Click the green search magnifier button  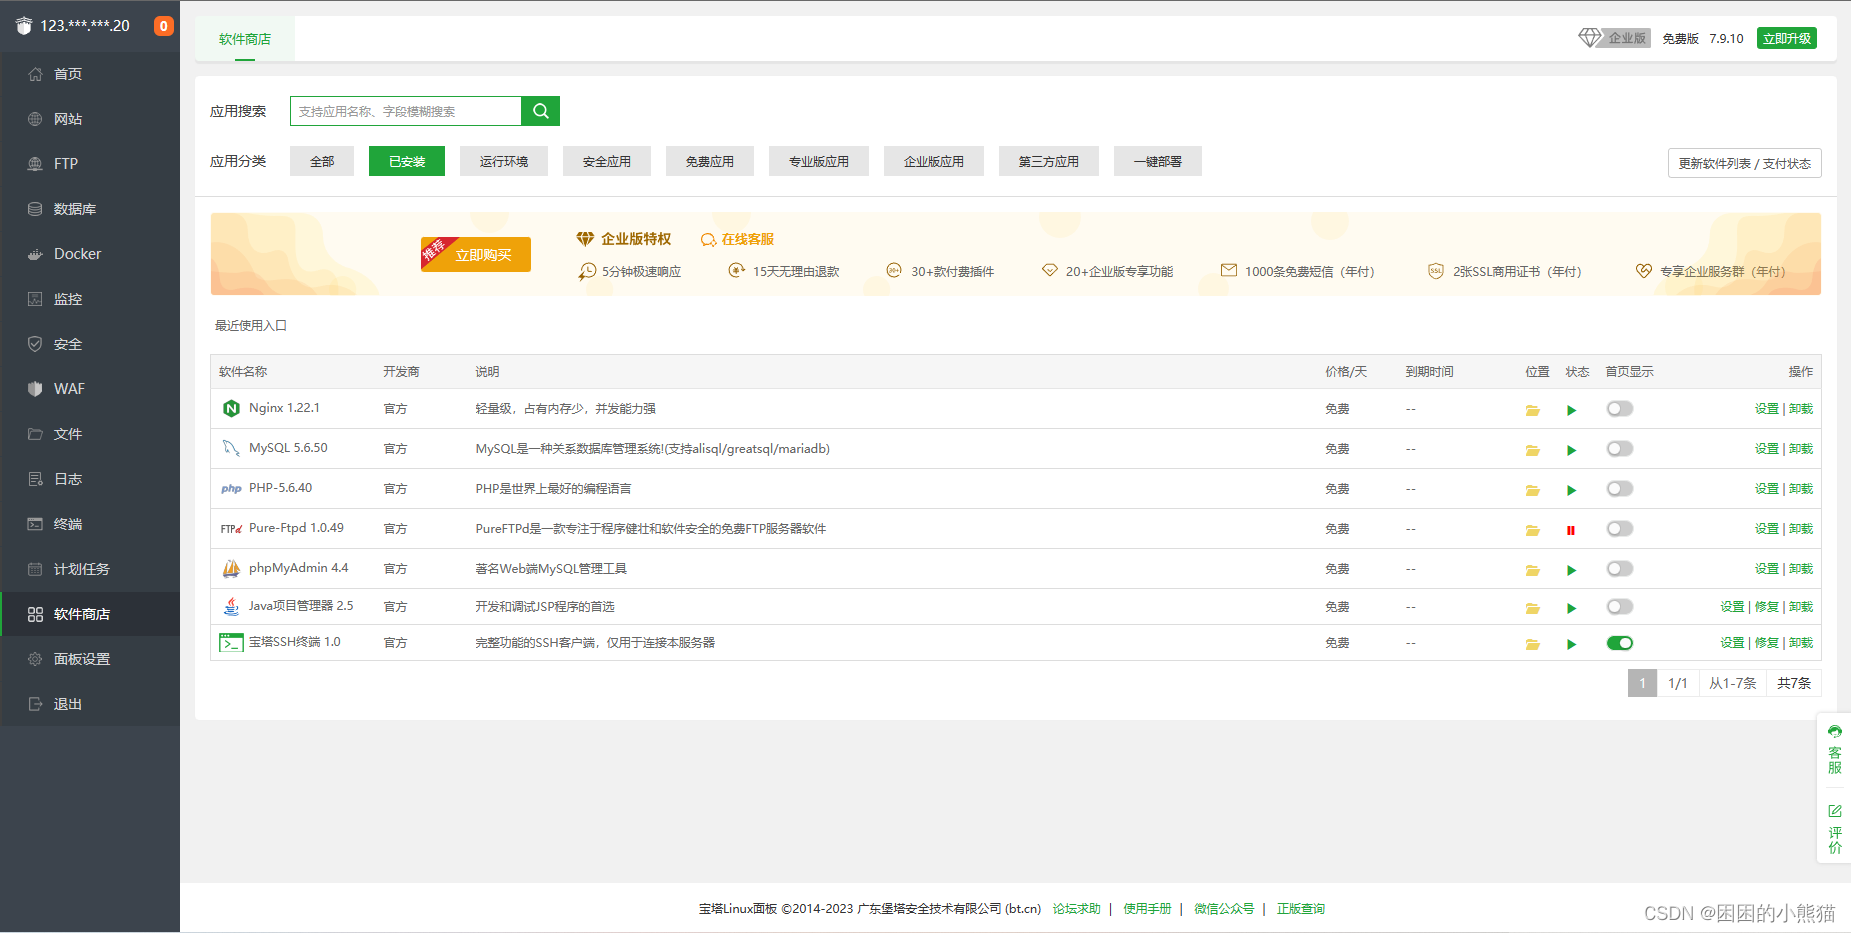[540, 111]
